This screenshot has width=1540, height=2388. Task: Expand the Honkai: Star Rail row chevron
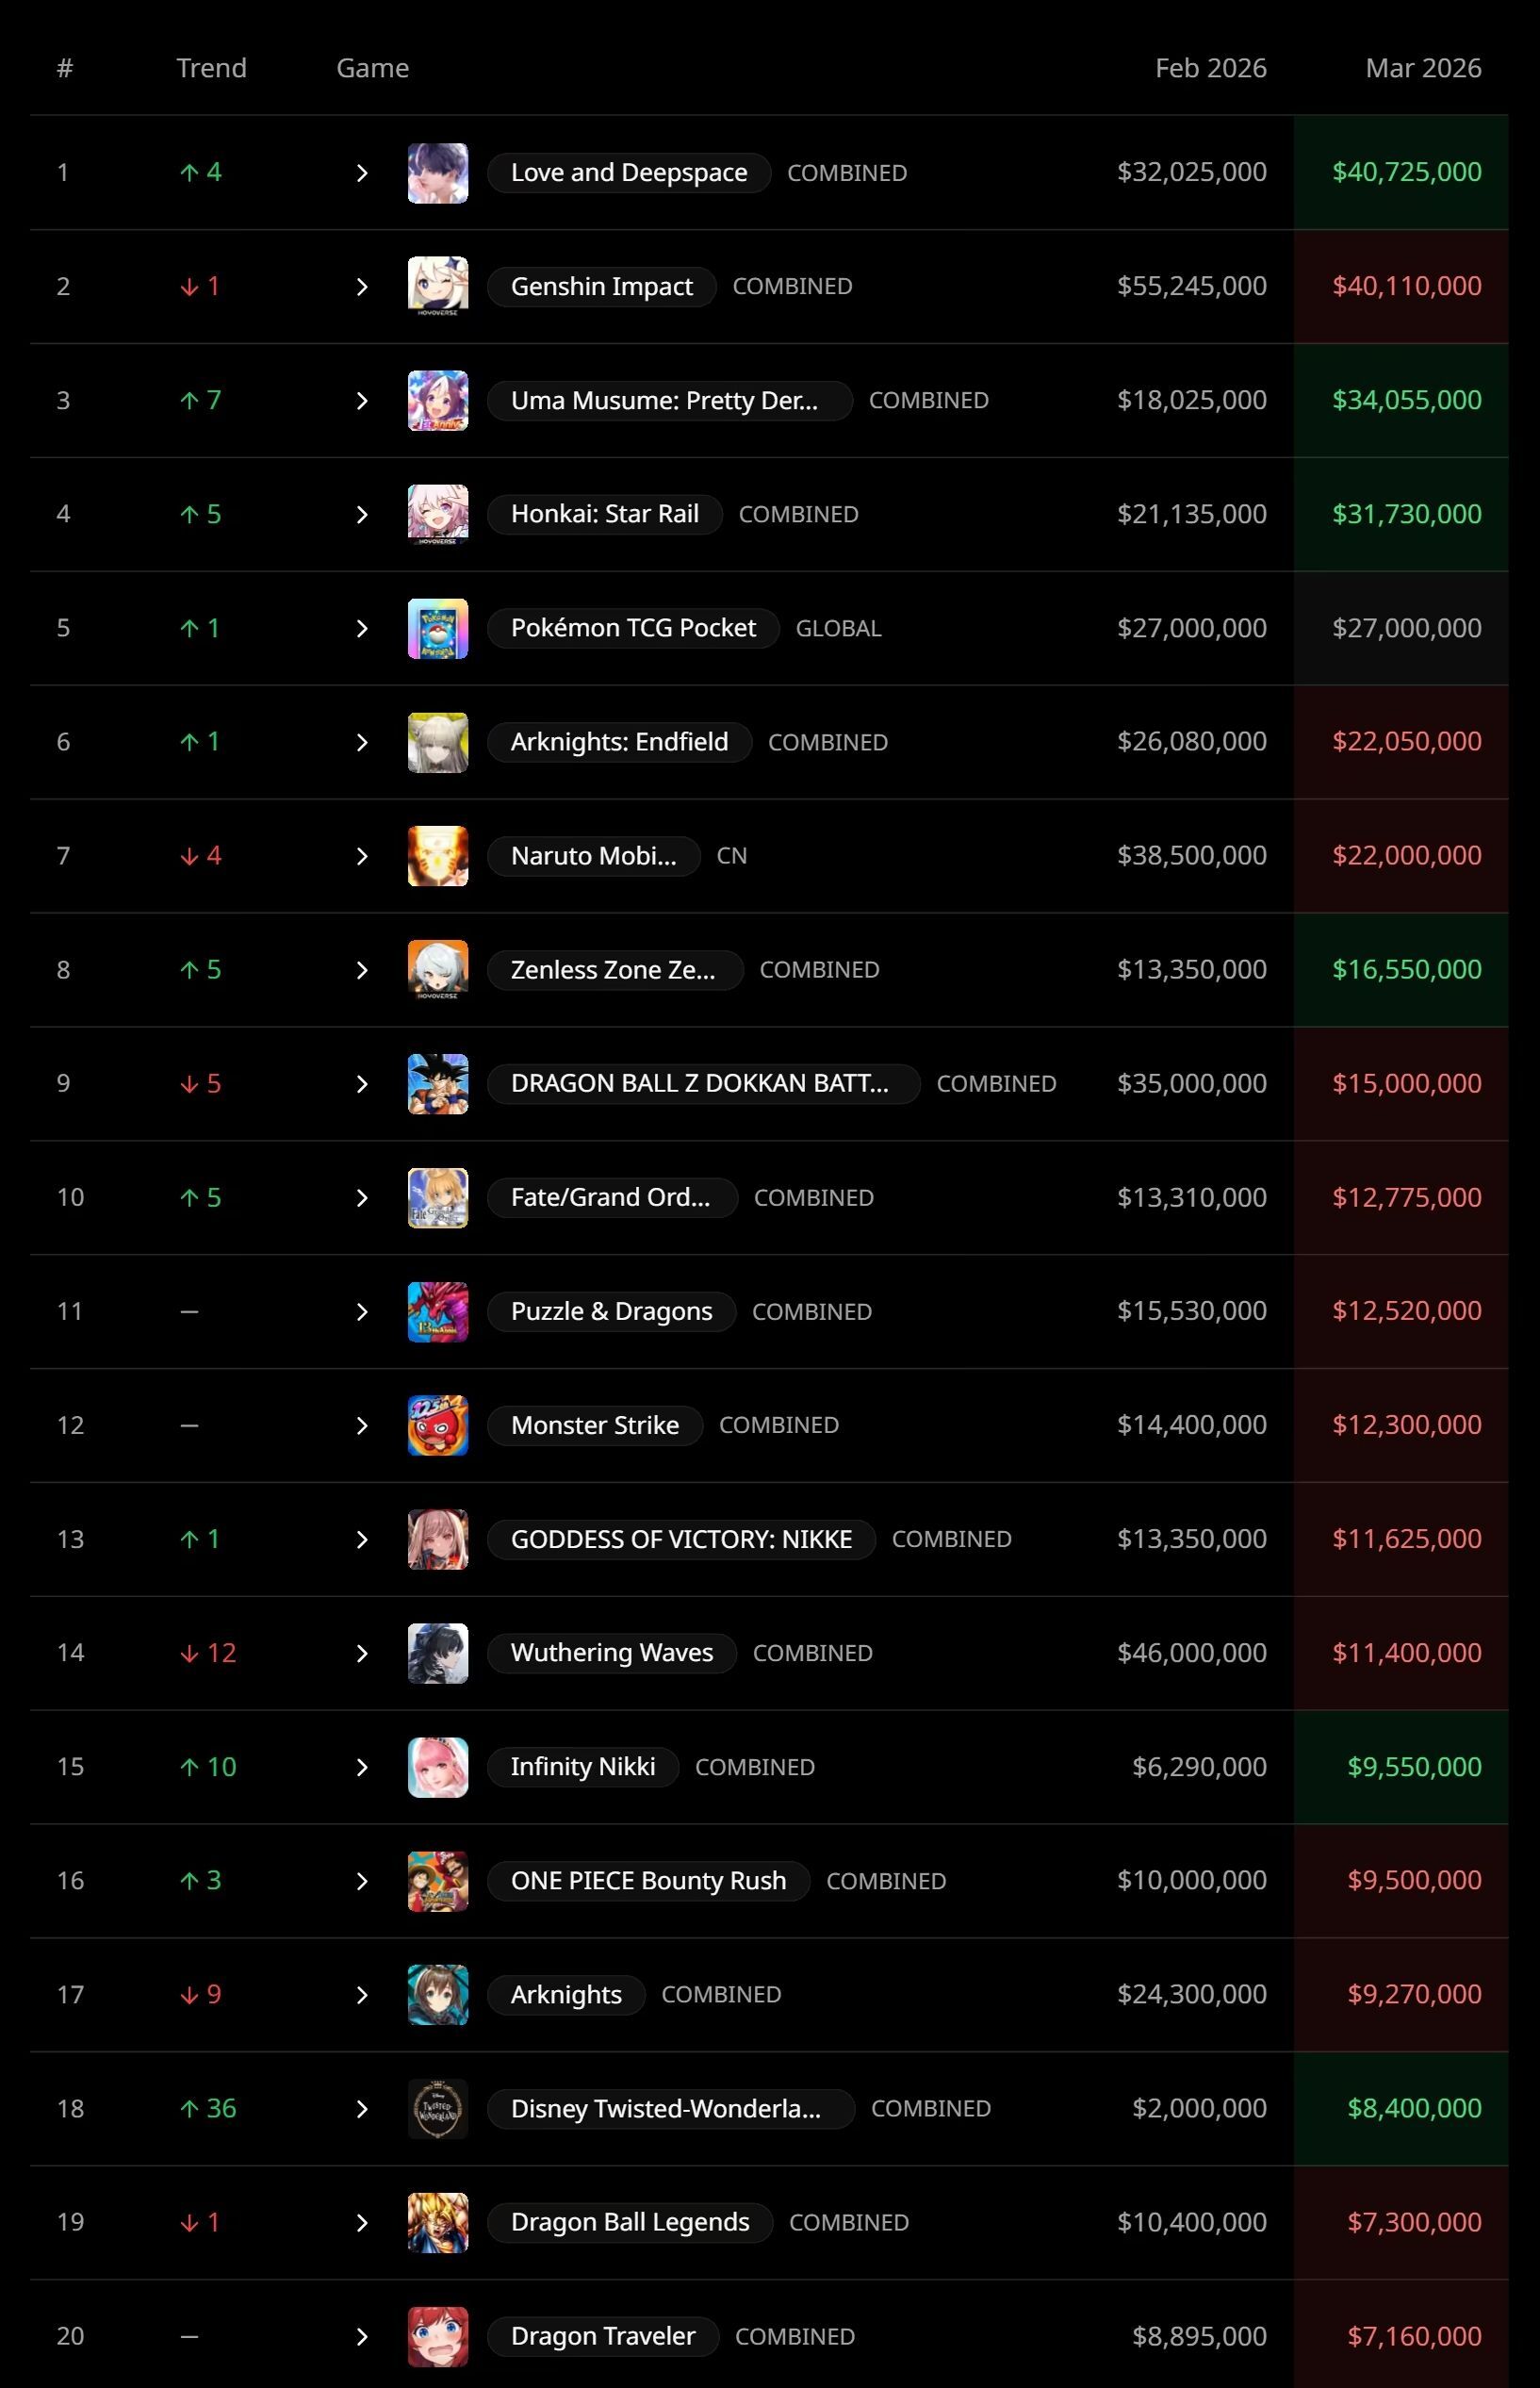pos(362,515)
